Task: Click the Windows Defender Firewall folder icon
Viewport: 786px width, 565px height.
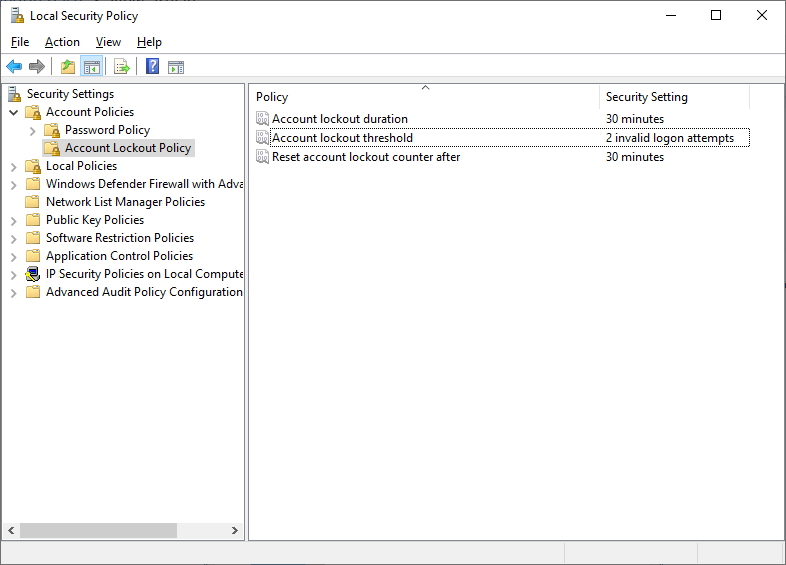Action: [x=33, y=183]
